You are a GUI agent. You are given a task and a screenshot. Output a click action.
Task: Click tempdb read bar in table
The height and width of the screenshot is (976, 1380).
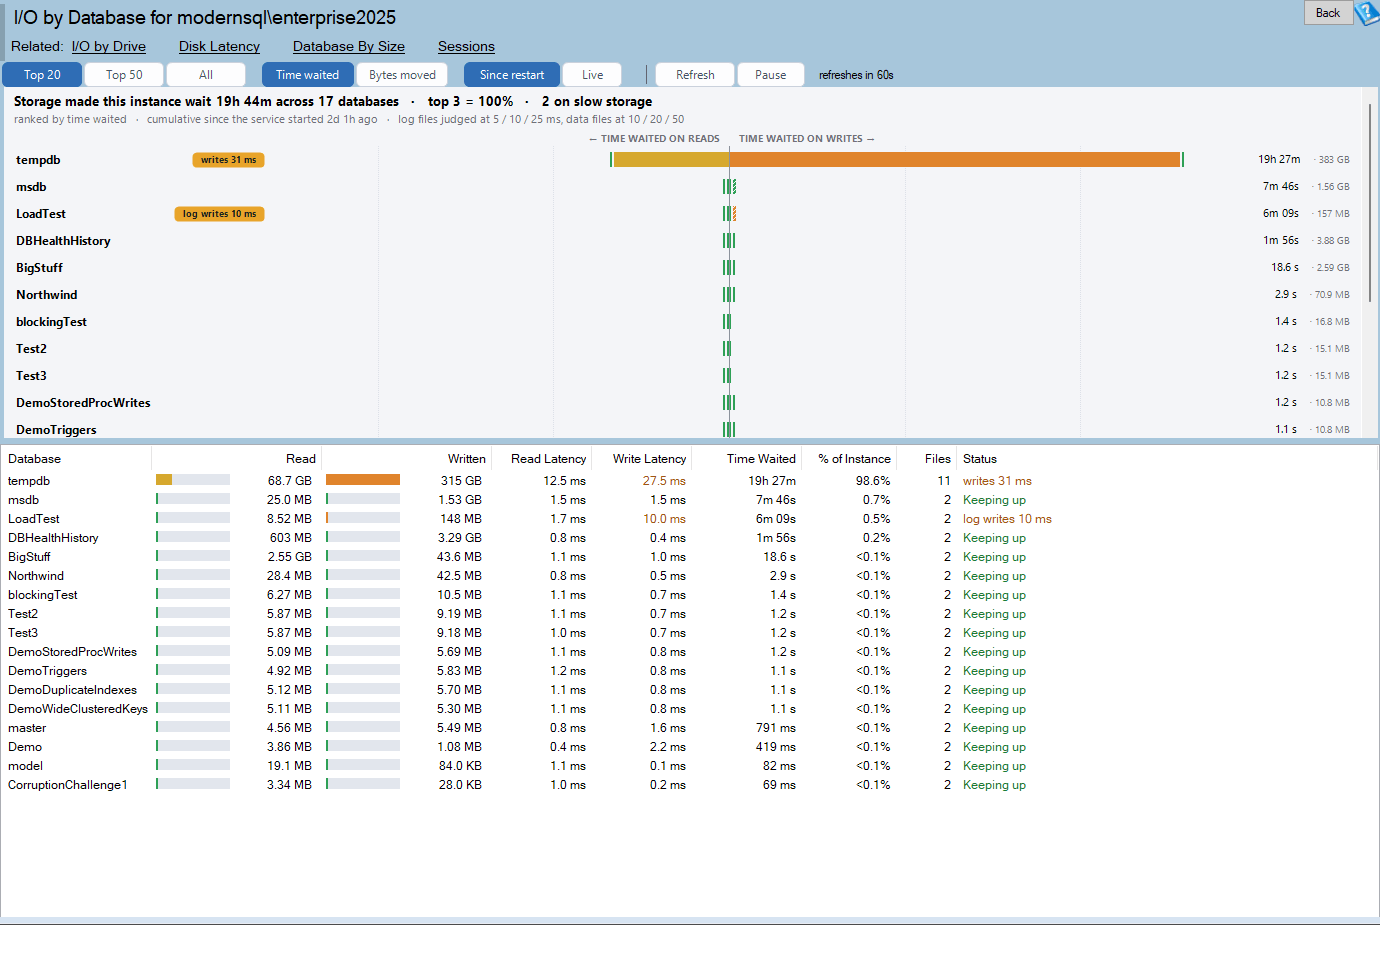[x=193, y=480]
